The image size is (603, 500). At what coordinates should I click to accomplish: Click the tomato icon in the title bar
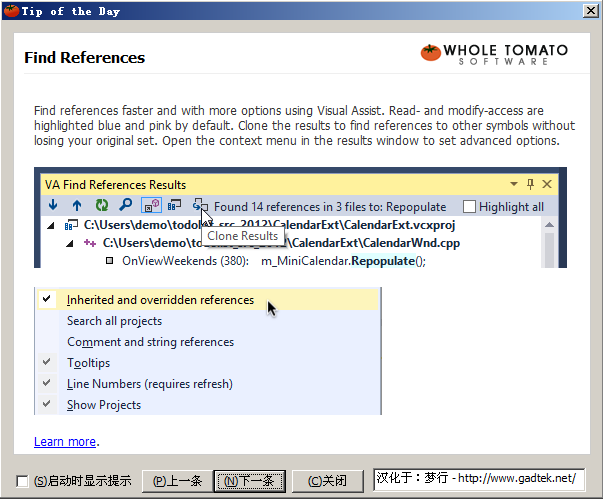11,11
